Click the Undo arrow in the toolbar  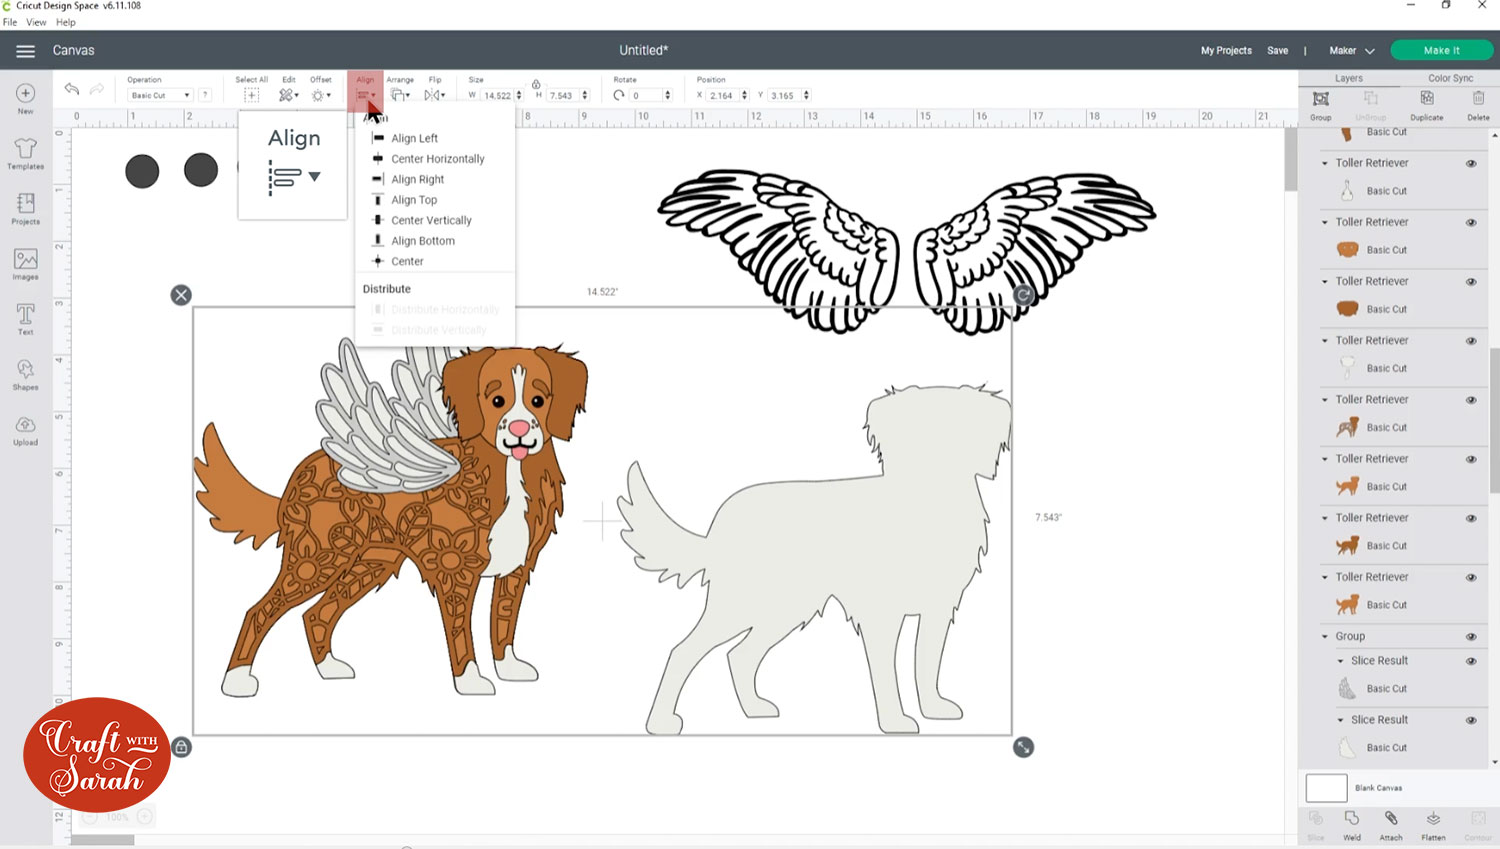tap(71, 89)
